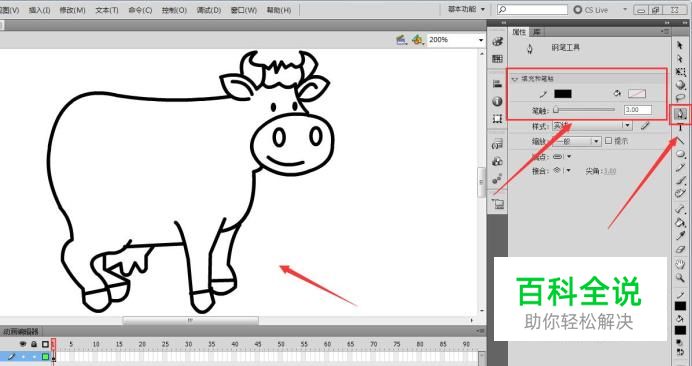Toggle the layer's lock dot
Image resolution: width=692 pixels, height=366 pixels.
[x=34, y=356]
